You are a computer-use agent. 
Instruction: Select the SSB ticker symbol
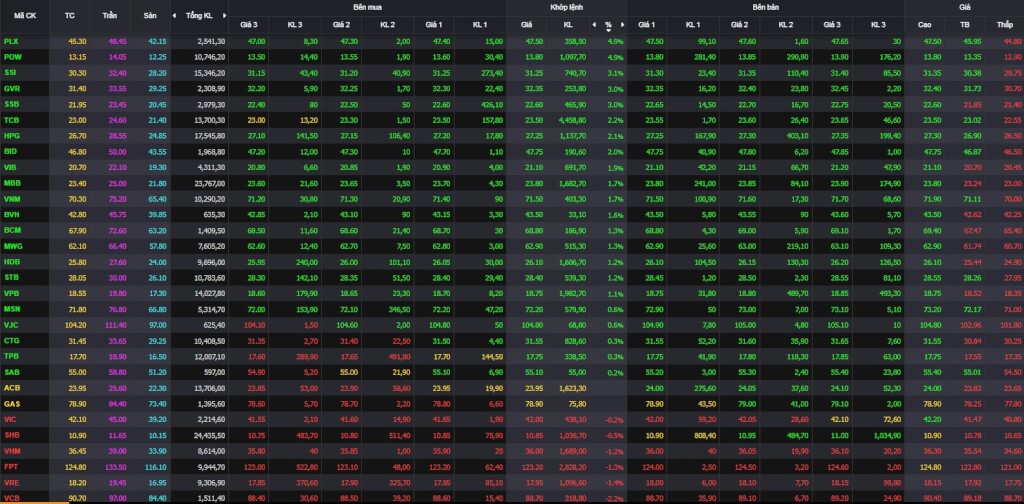click(11, 104)
